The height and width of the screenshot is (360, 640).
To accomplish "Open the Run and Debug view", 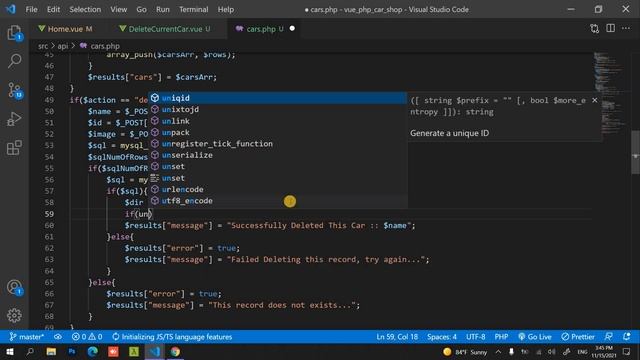I will pos(14,119).
